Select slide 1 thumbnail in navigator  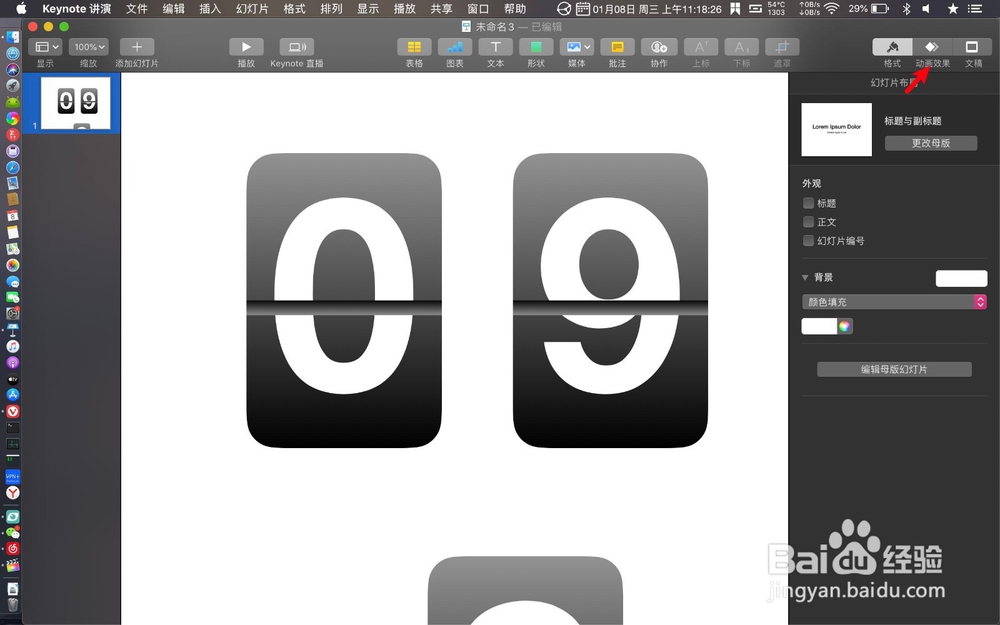pyautogui.click(x=75, y=103)
